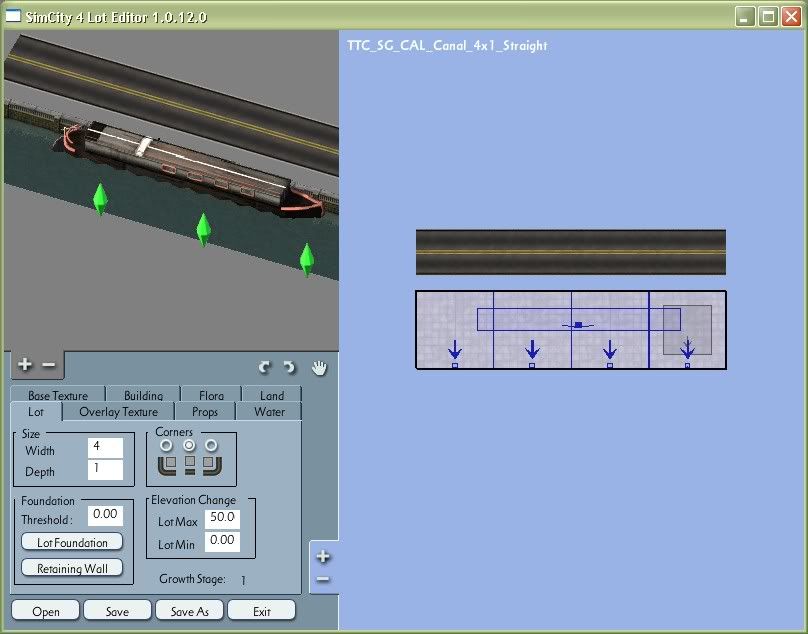Click the left rounded corner shape icon
The image size is (808, 634).
(x=167, y=465)
